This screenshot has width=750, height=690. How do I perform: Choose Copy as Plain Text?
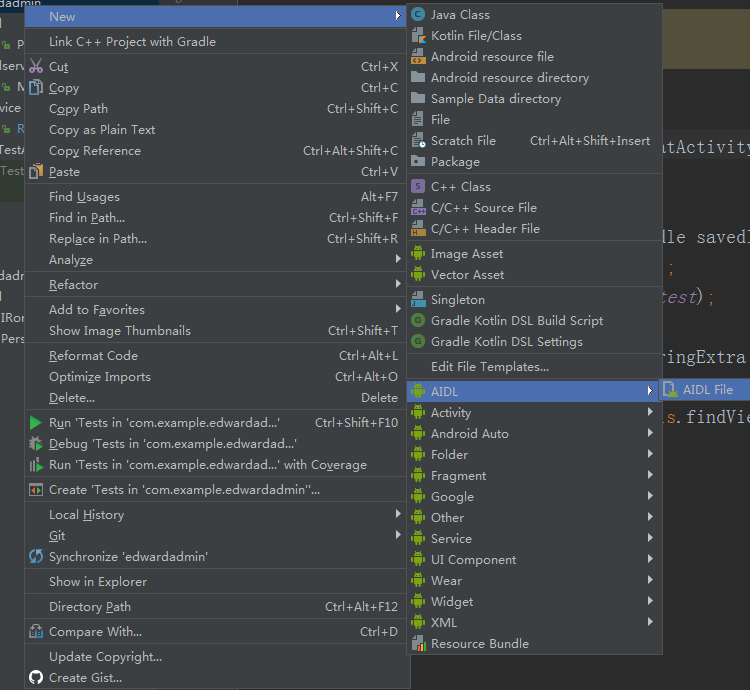pos(215,130)
